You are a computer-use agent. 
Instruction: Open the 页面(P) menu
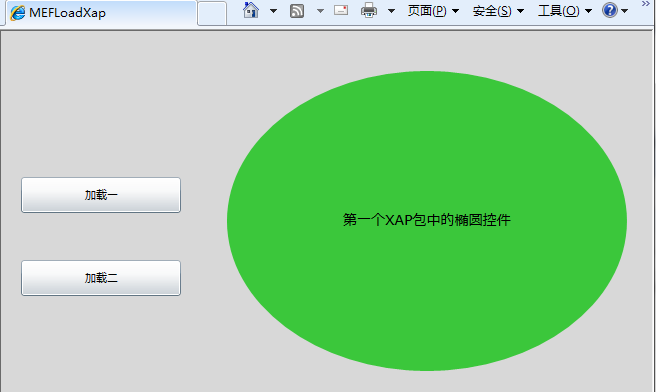(x=433, y=11)
